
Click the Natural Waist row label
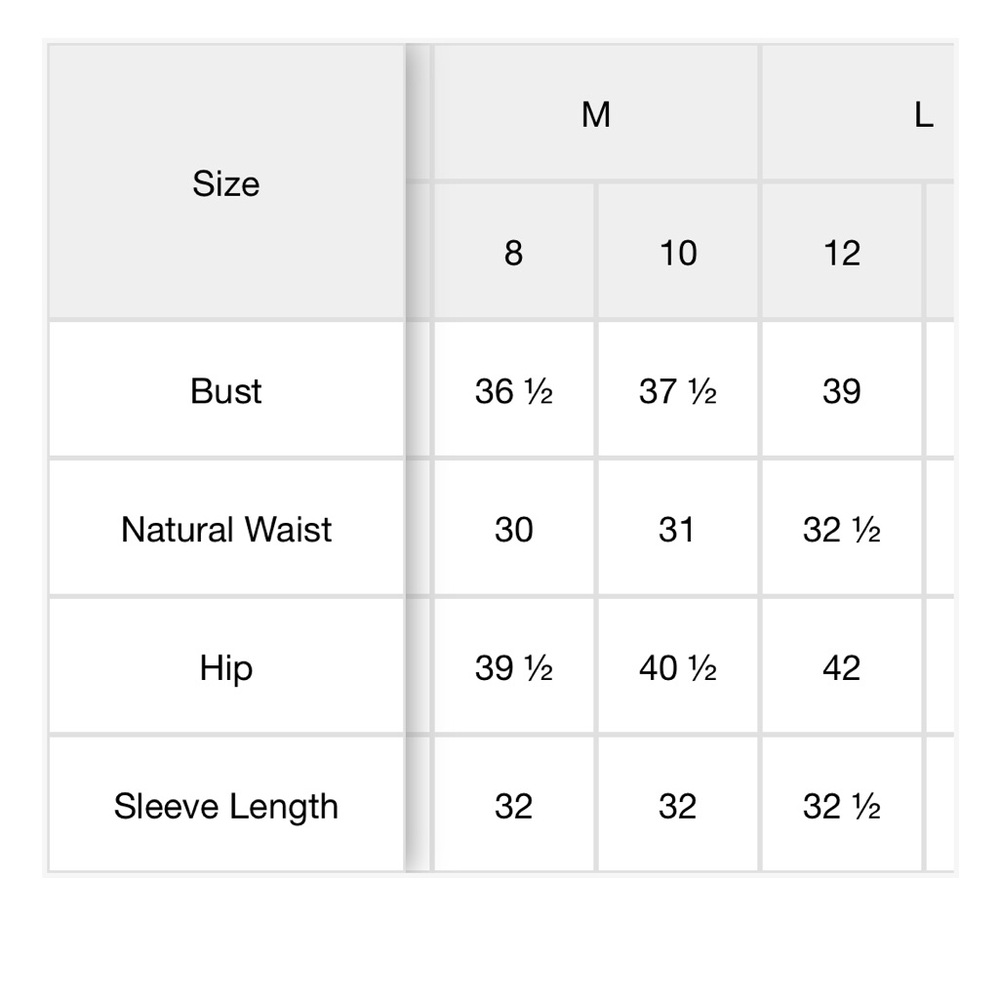[226, 528]
